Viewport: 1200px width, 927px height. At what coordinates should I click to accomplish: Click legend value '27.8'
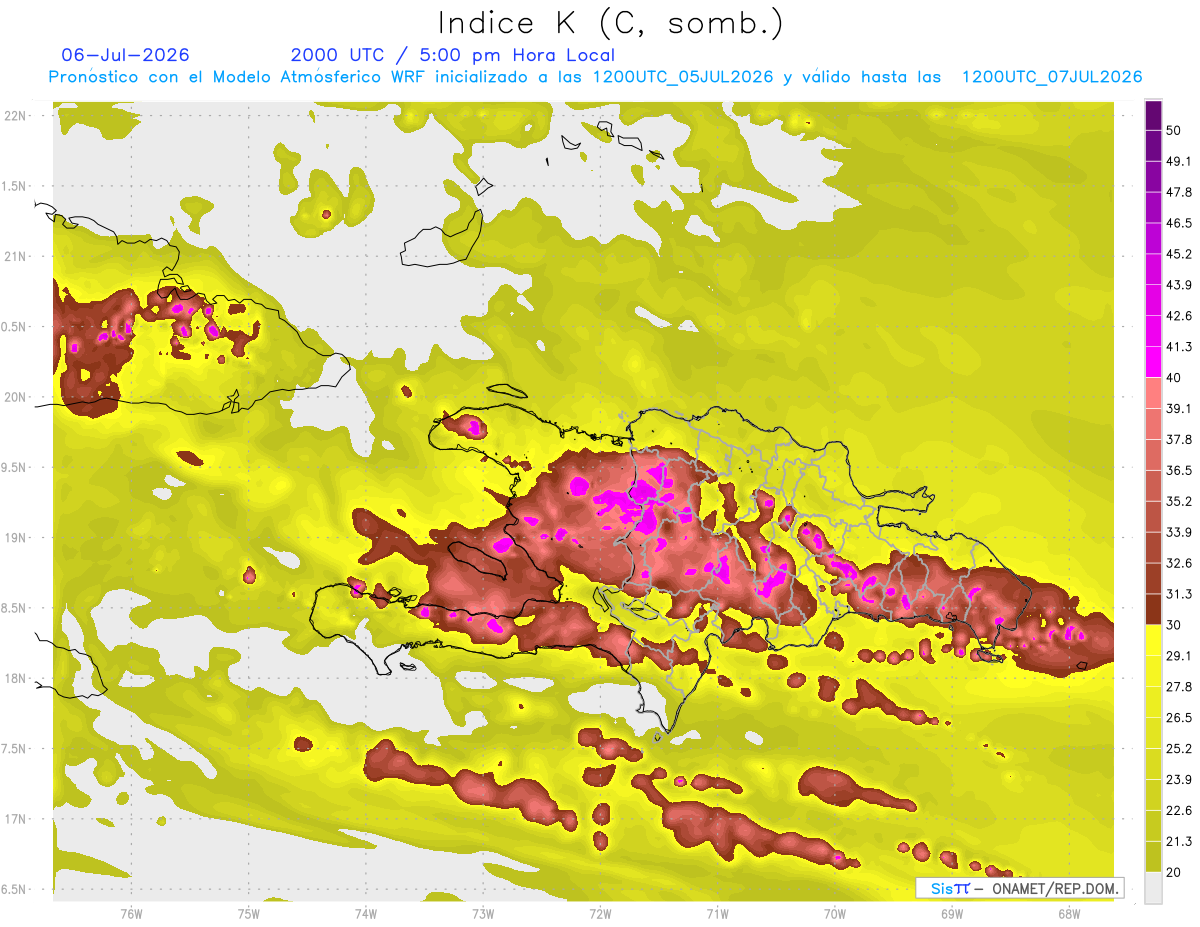(1179, 687)
